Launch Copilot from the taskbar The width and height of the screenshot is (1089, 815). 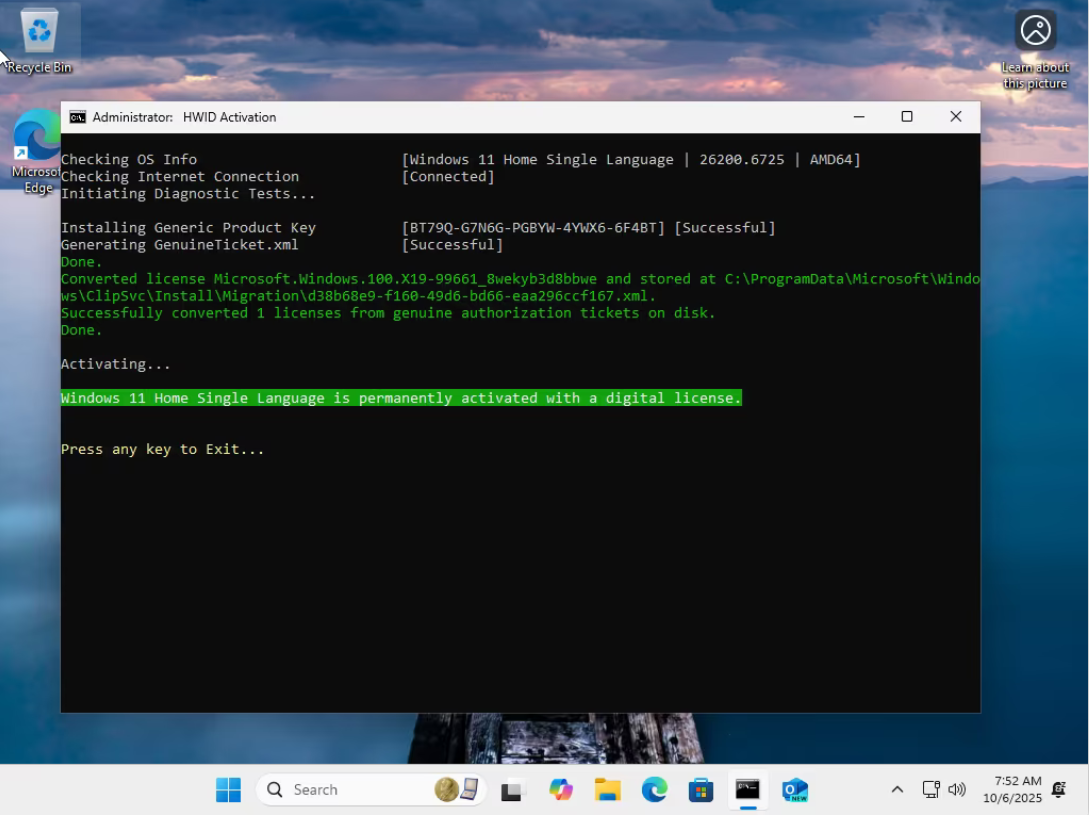[560, 790]
